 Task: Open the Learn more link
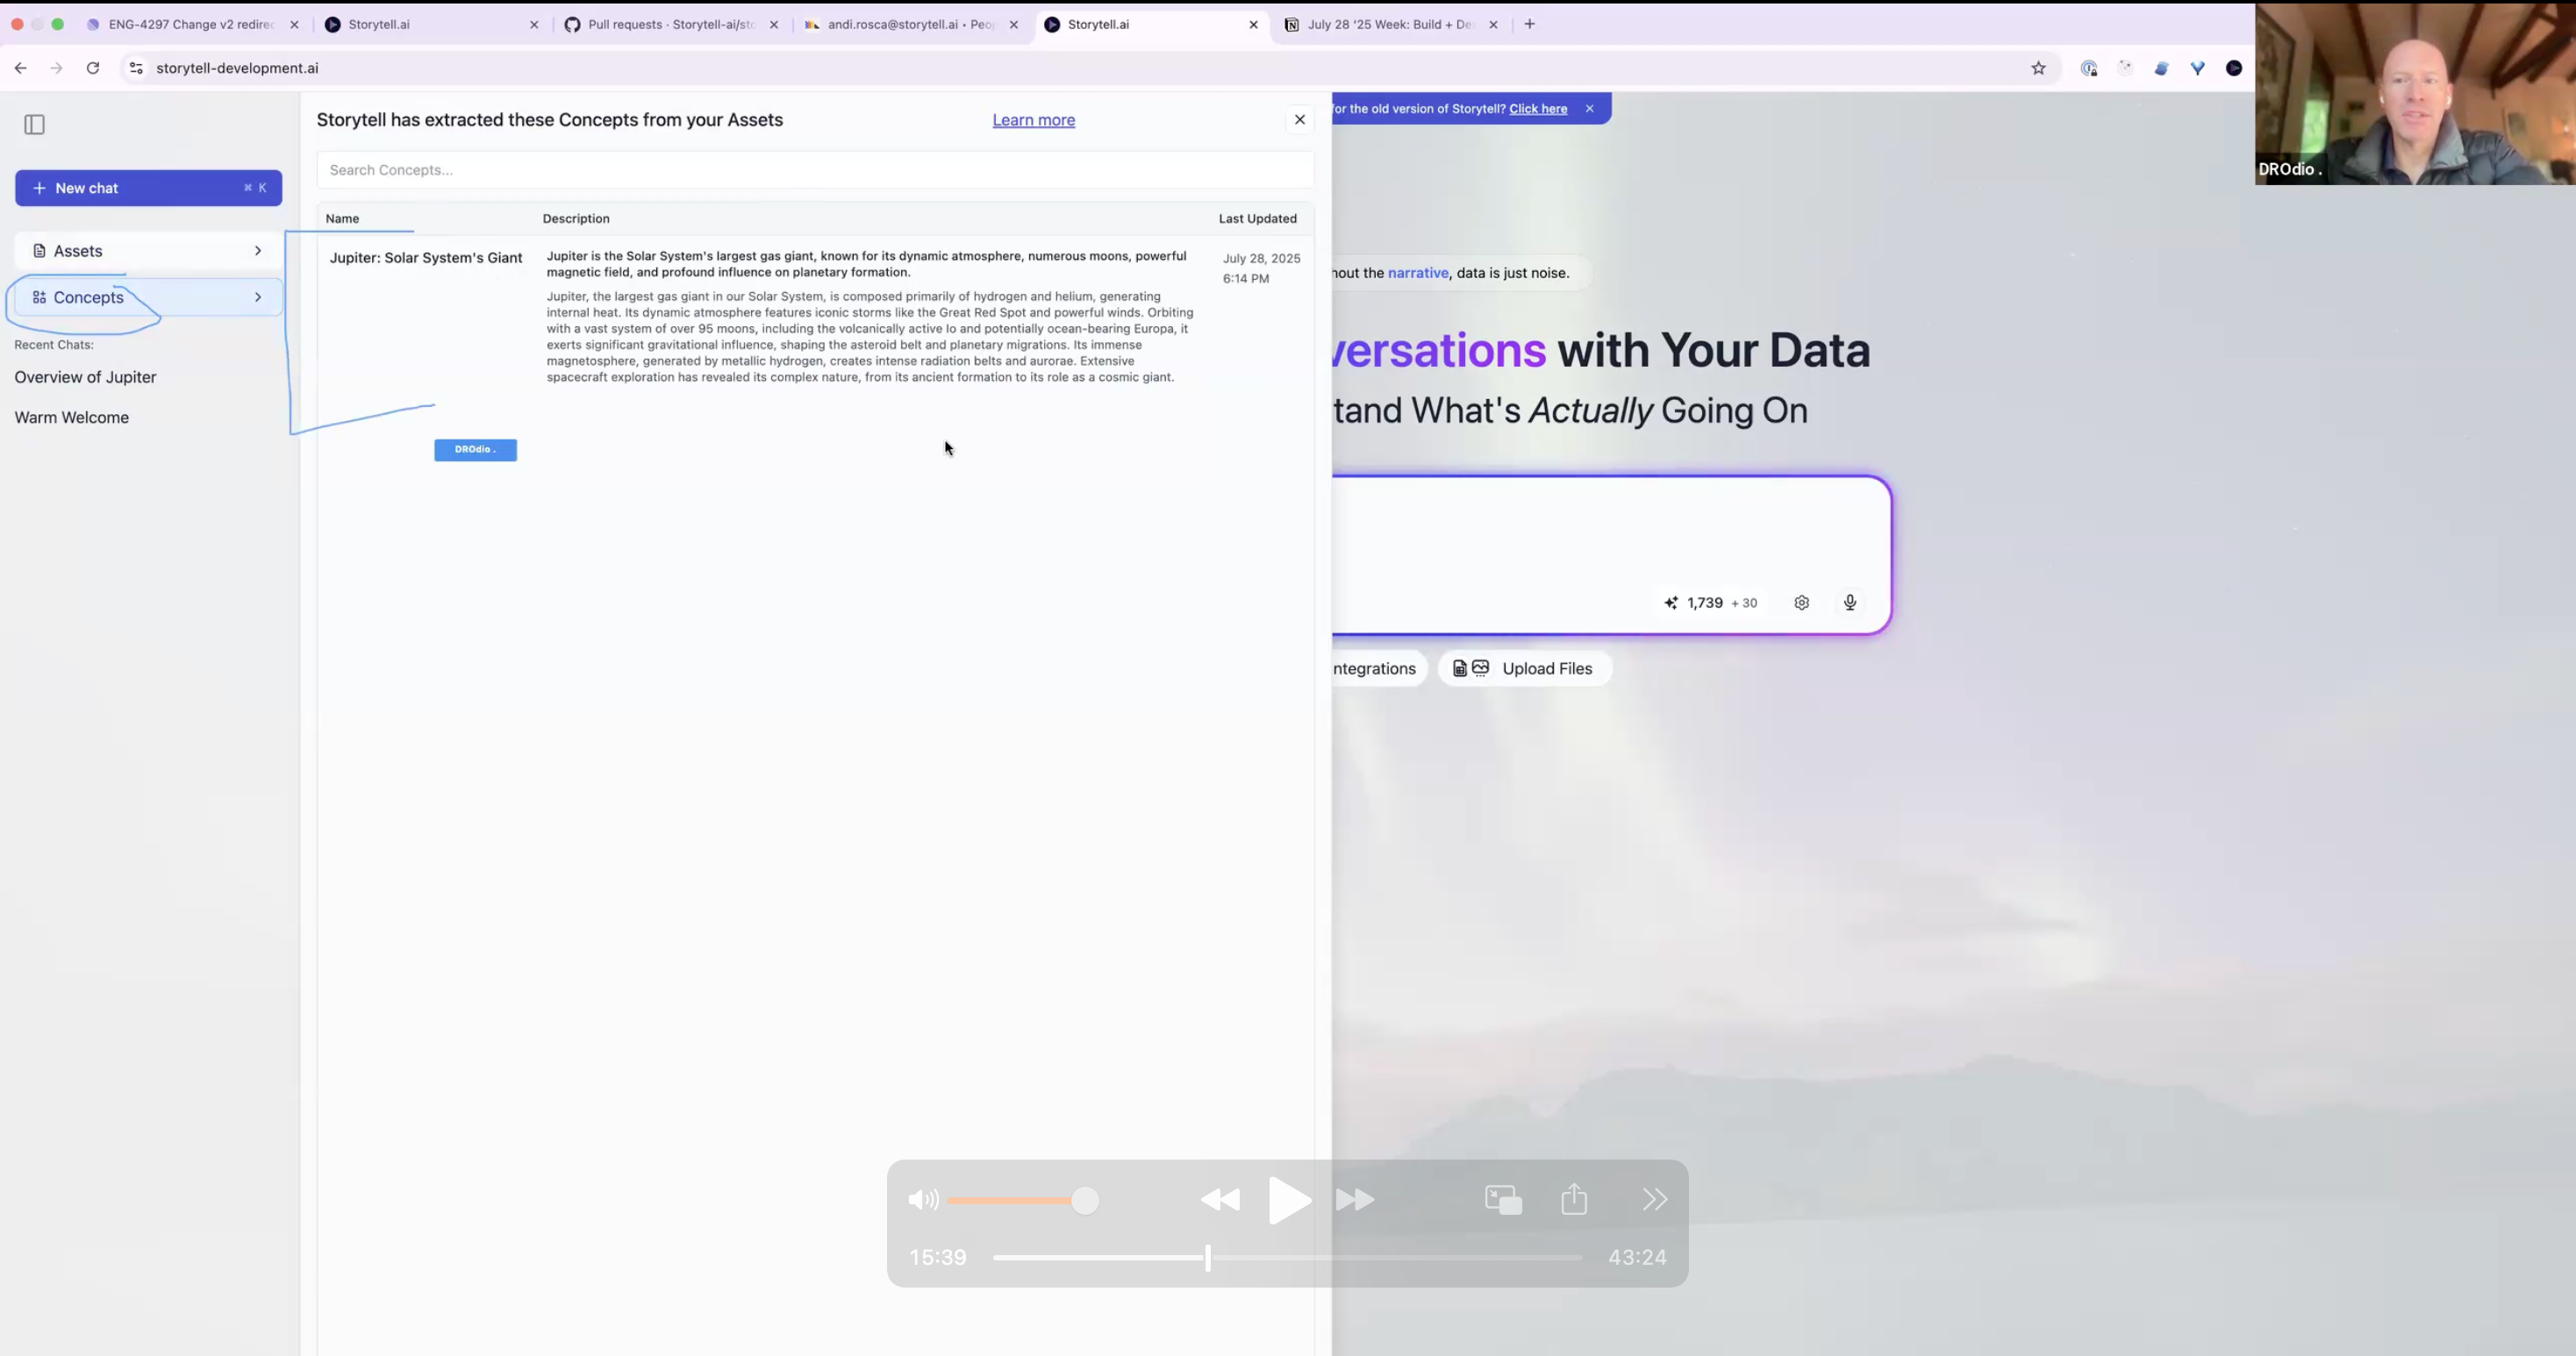[1033, 120]
